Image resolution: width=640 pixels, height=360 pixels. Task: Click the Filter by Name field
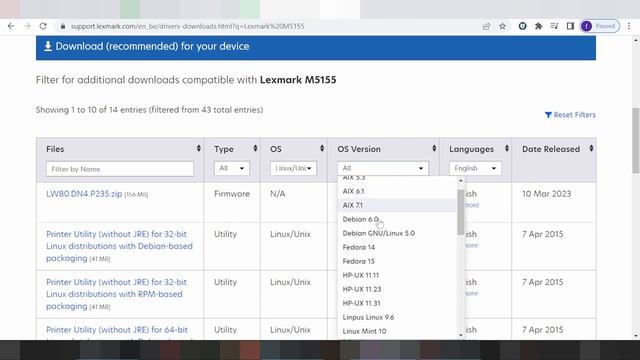(x=120, y=169)
